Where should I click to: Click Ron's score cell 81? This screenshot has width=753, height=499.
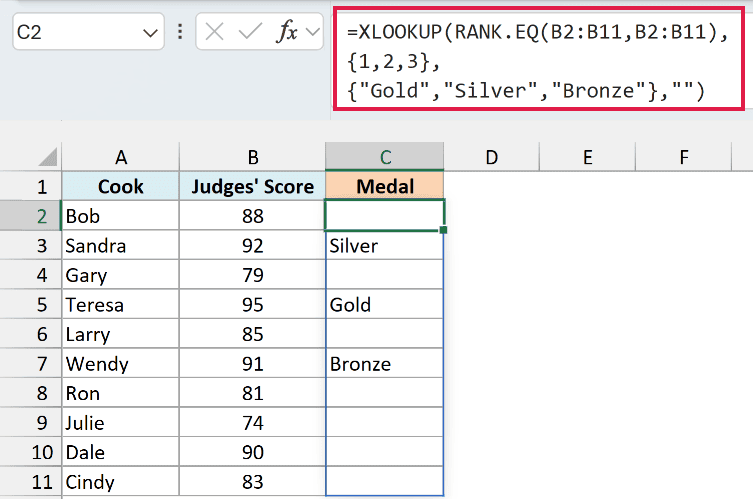tap(253, 393)
